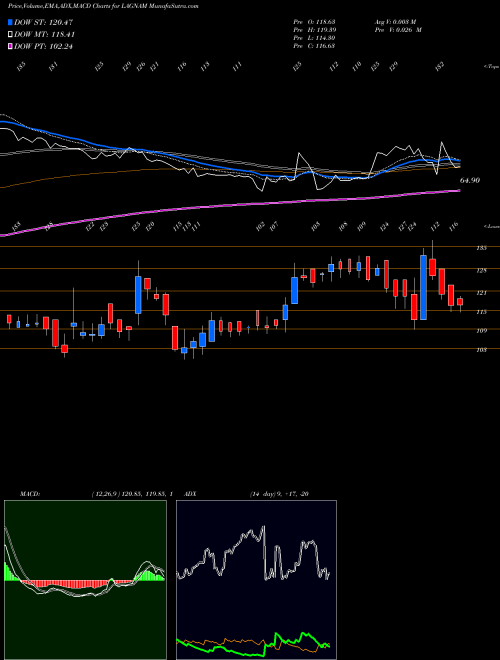Click the 'Avg V: 0.003 M' volume text
Image resolution: width=500 pixels, height=660 pixels.
pyautogui.click(x=395, y=21)
